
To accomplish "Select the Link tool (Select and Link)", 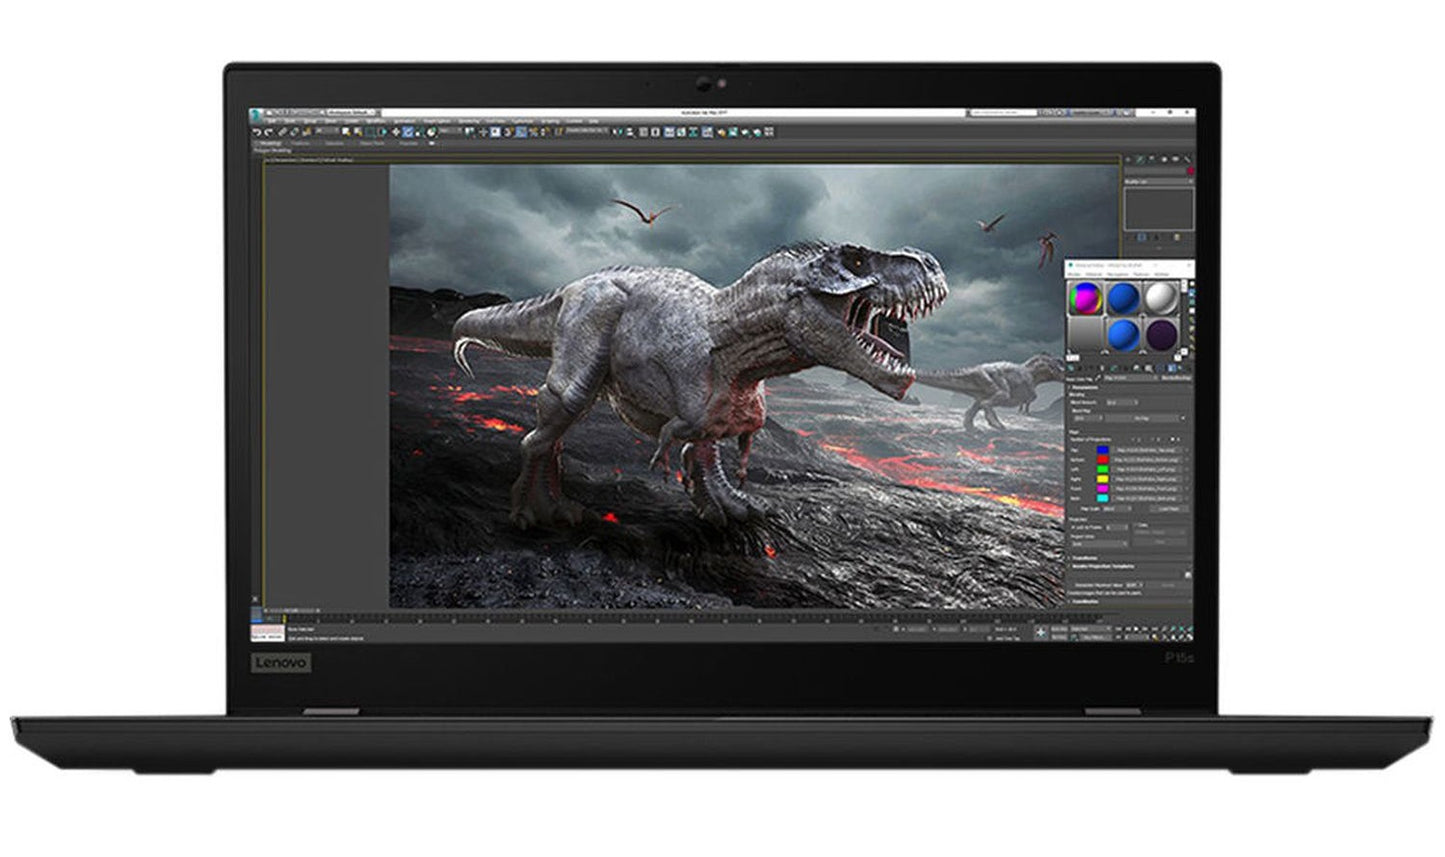I will tap(282, 131).
